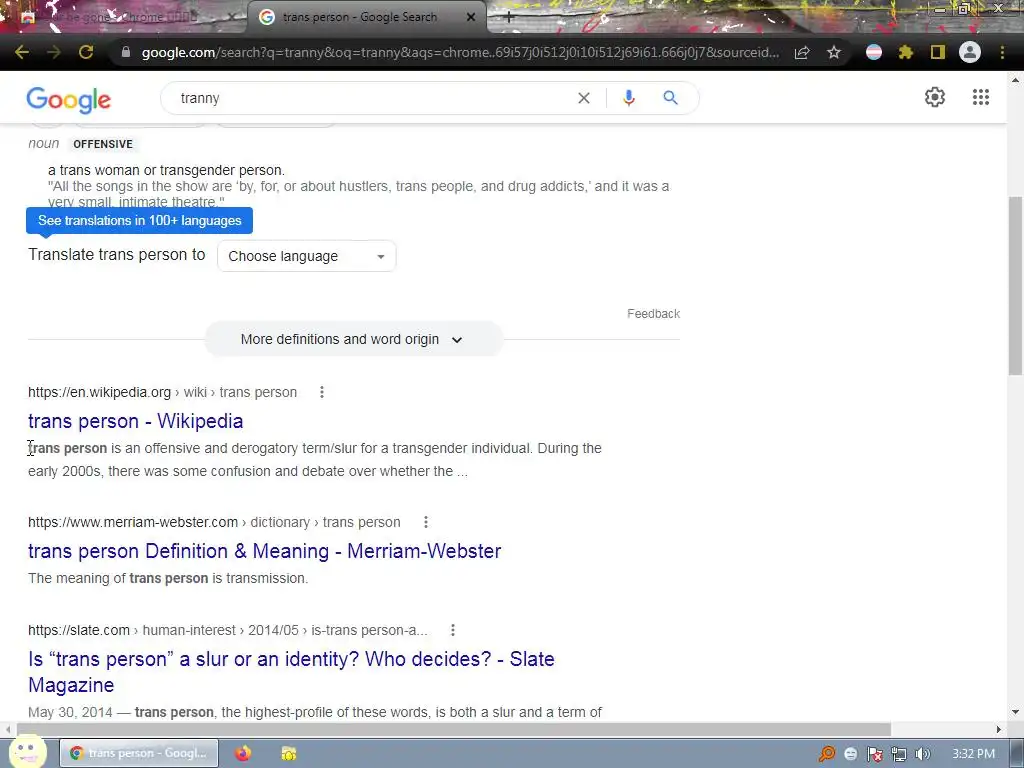
Task: Open the Chrome profile avatar
Action: [970, 52]
